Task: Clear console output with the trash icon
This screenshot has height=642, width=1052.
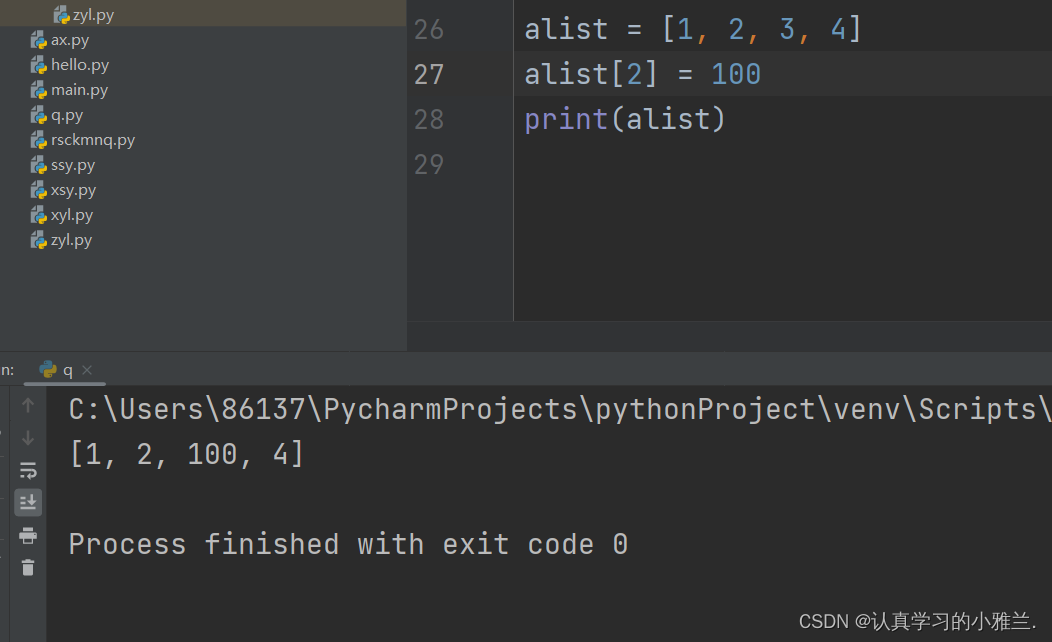Action: pos(28,567)
